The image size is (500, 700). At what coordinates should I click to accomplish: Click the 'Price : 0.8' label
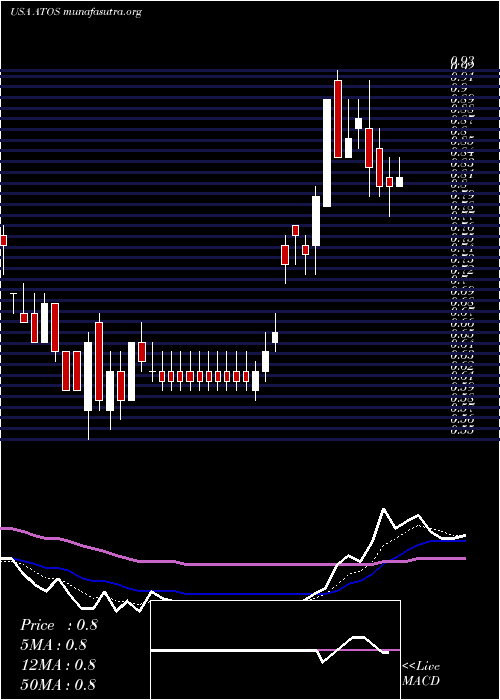click(58, 625)
